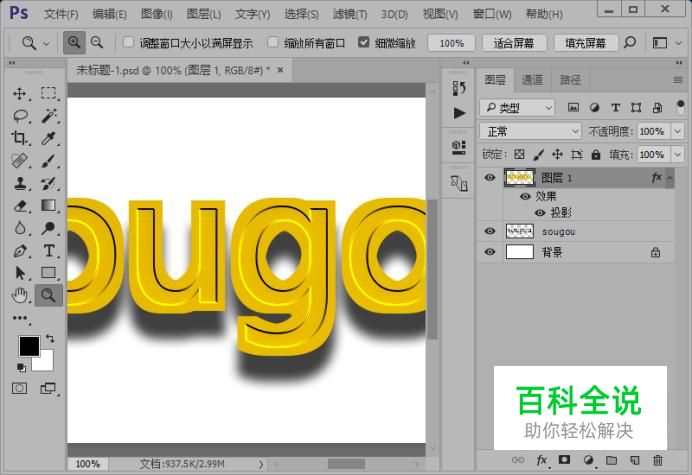The height and width of the screenshot is (475, 692).
Task: Click the zoom-out mode icon
Action: click(x=97, y=42)
